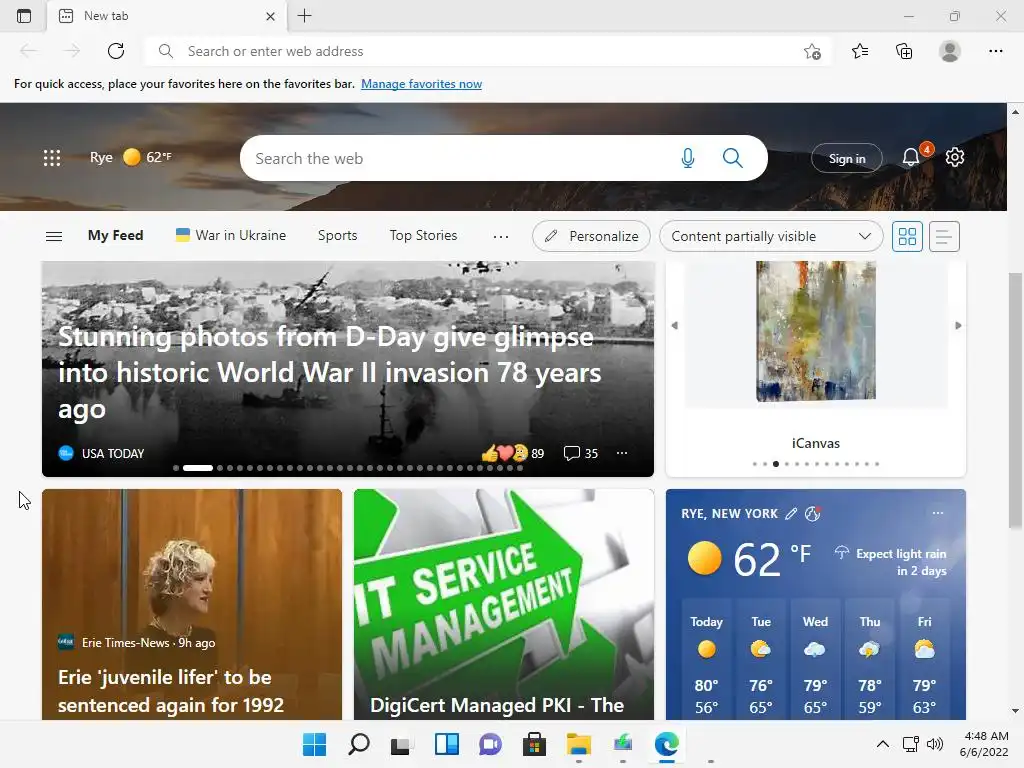Open Widgets from the taskbar
Viewport: 1024px width, 768px height.
coord(447,744)
